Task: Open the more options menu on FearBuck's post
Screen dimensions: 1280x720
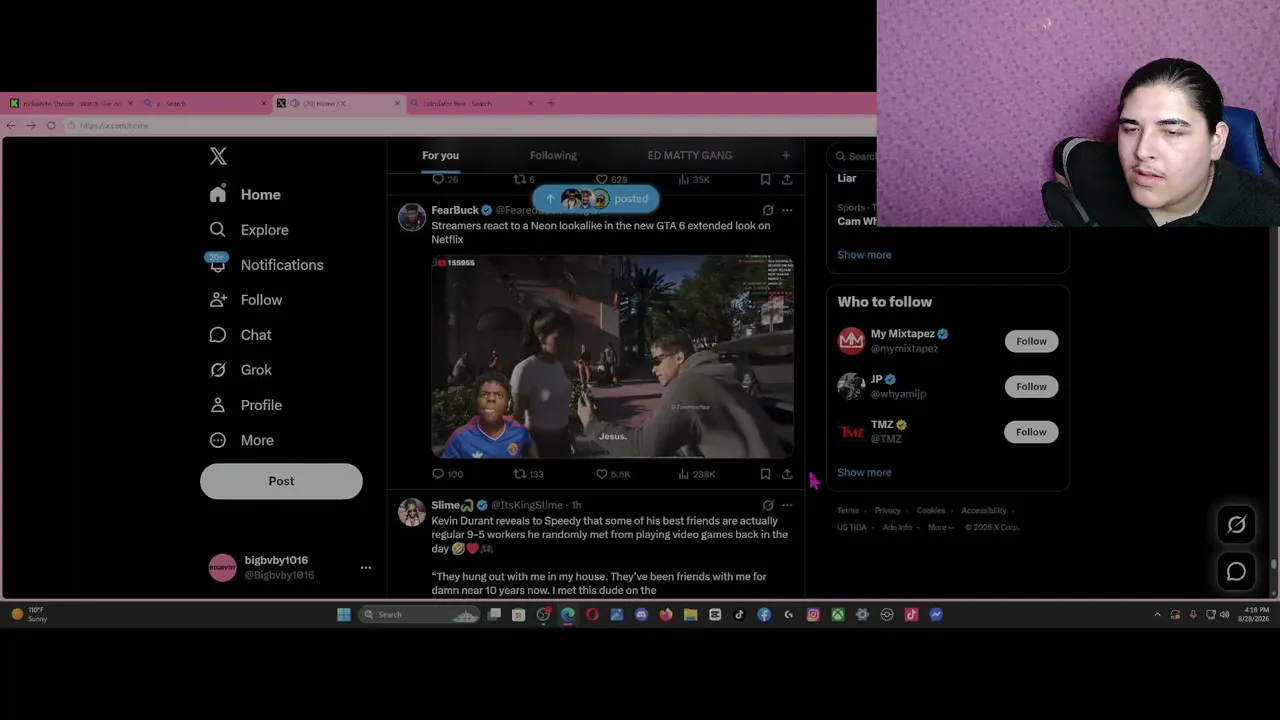Action: [787, 210]
